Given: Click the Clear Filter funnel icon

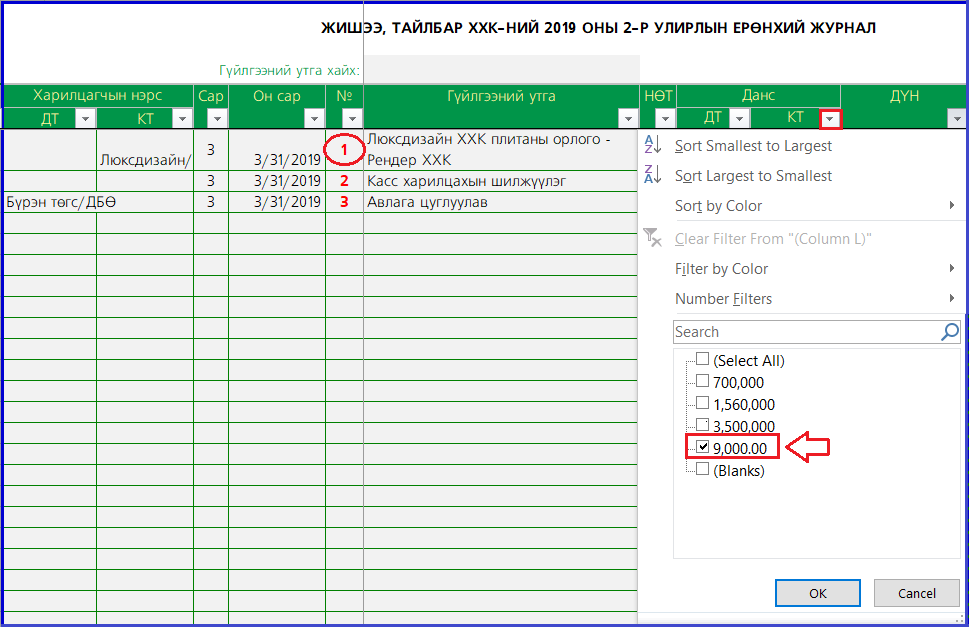Looking at the screenshot, I should (652, 238).
